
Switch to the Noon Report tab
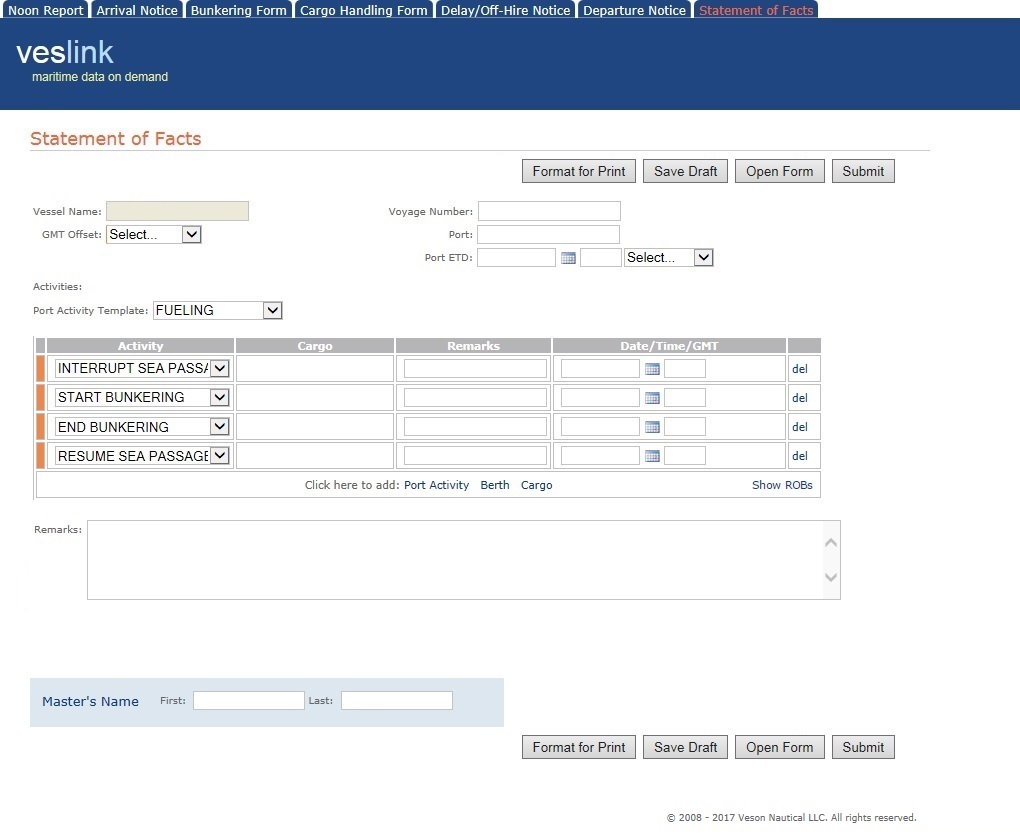click(x=46, y=9)
